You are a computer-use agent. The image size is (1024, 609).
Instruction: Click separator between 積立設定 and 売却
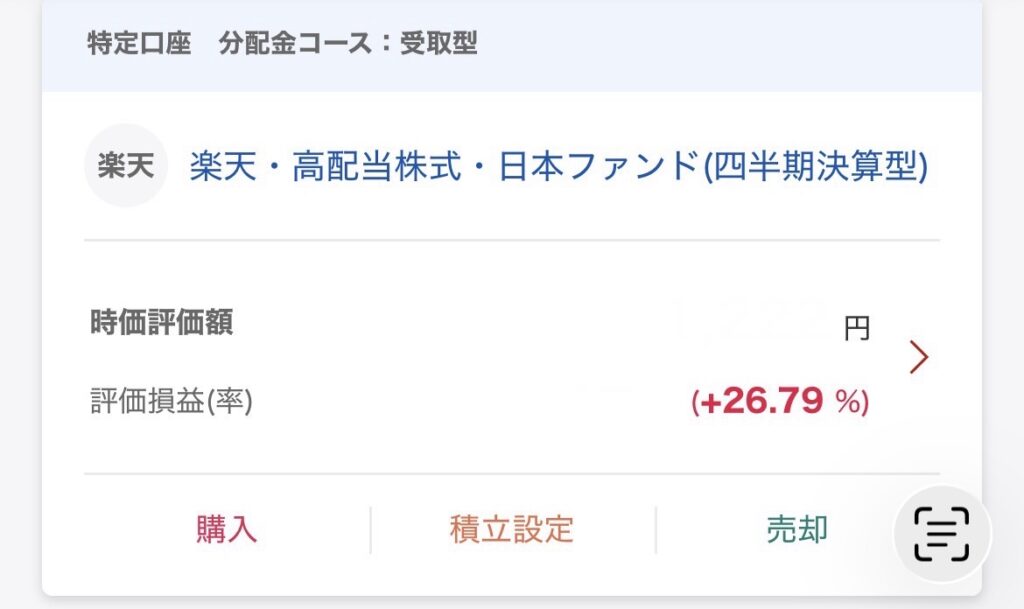coord(655,530)
